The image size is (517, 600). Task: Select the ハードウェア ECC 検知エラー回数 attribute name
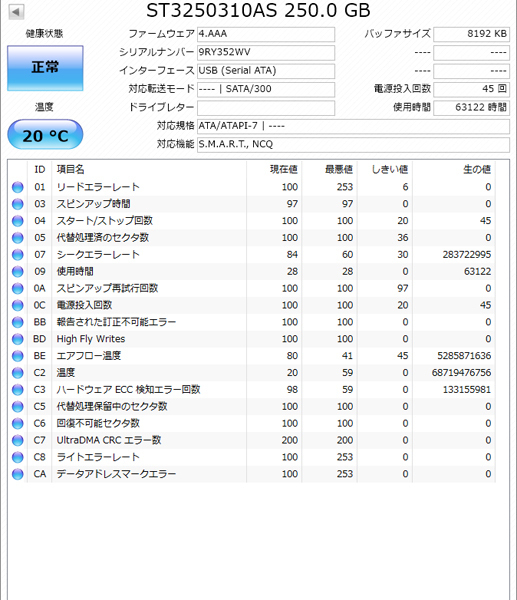point(129,390)
